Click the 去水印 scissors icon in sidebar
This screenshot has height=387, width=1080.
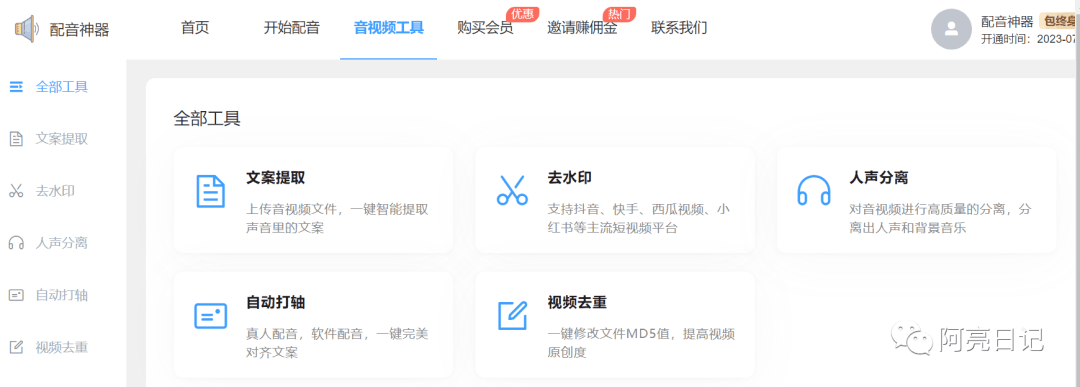click(16, 191)
